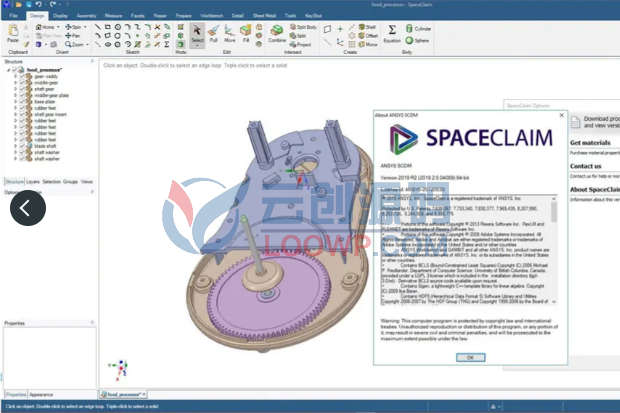The image size is (620, 413).
Task: Switch to the Layers panel tab
Action: (33, 182)
